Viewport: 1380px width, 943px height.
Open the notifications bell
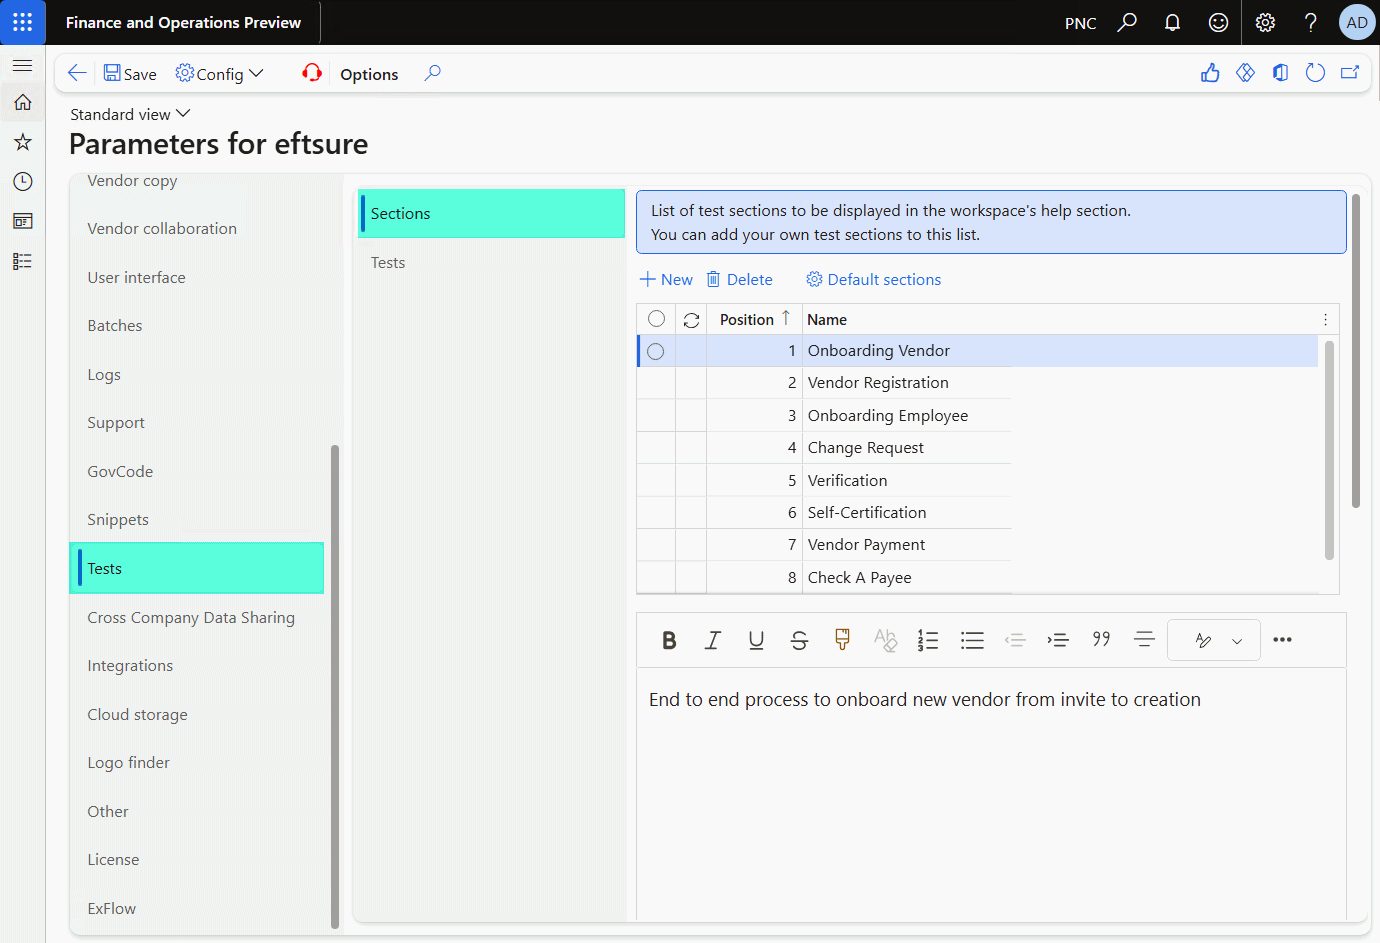[1172, 22]
